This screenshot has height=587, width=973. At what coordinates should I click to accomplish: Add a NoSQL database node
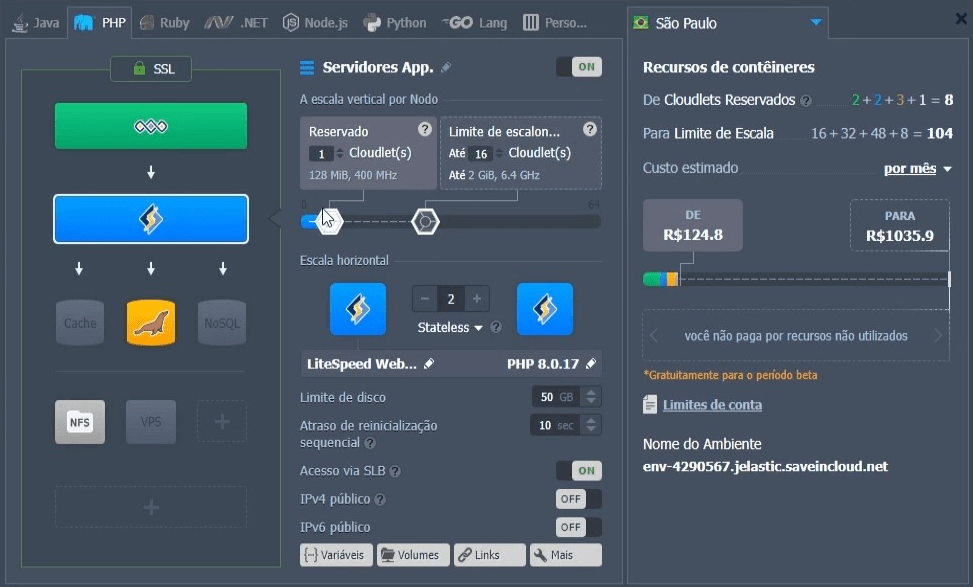click(222, 322)
